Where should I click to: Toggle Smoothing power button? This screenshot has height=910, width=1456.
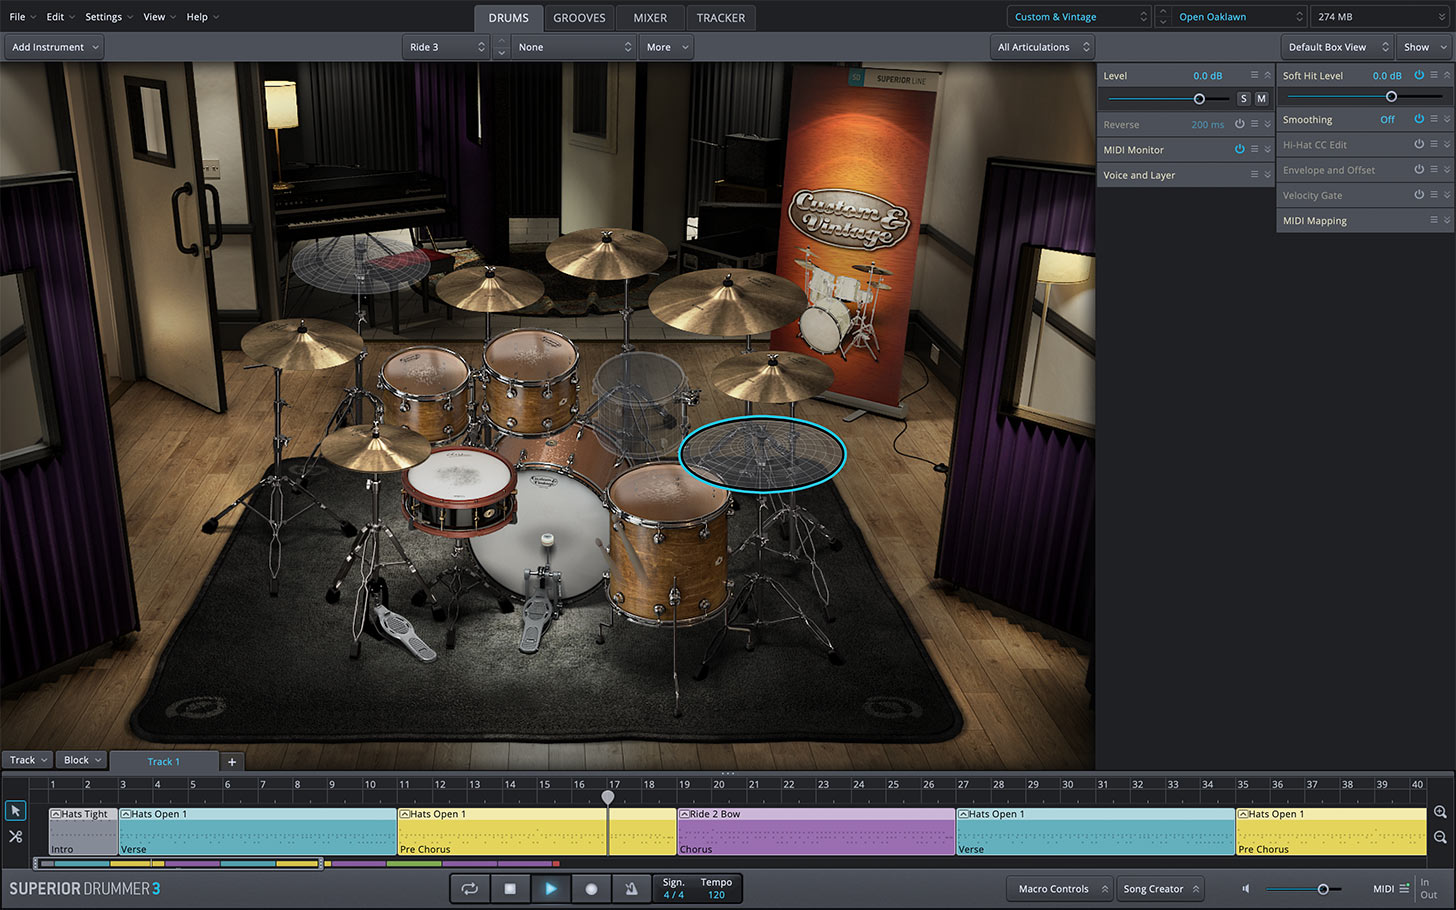pyautogui.click(x=1419, y=119)
